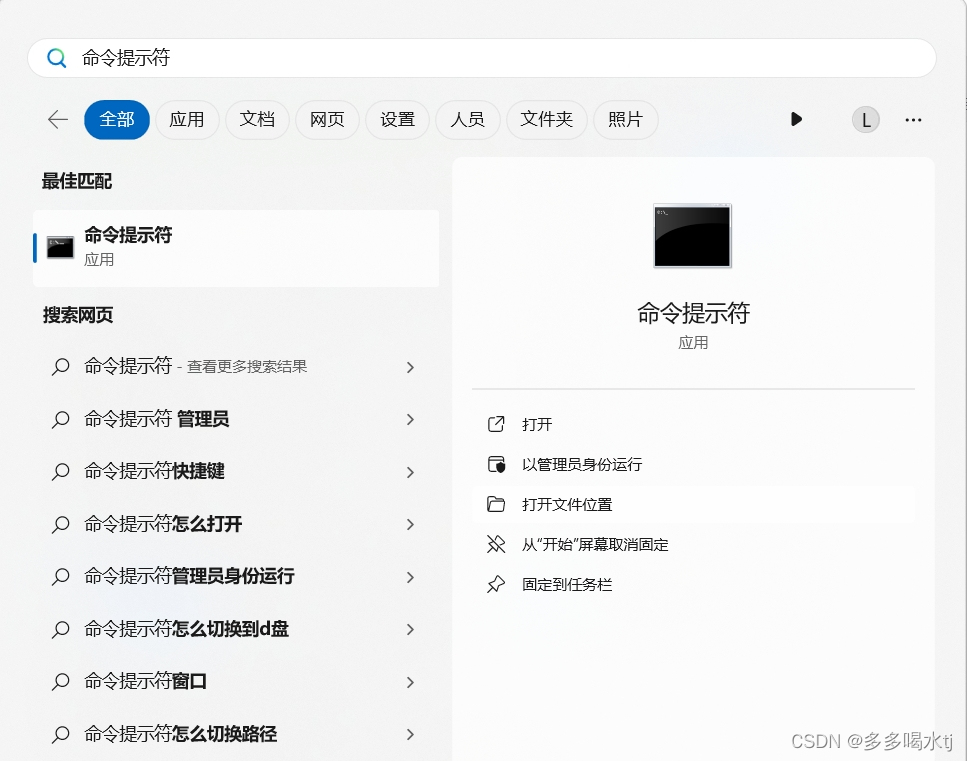This screenshot has height=761, width=967.
Task: Click the folder icon for 打开文件位置
Action: [496, 504]
